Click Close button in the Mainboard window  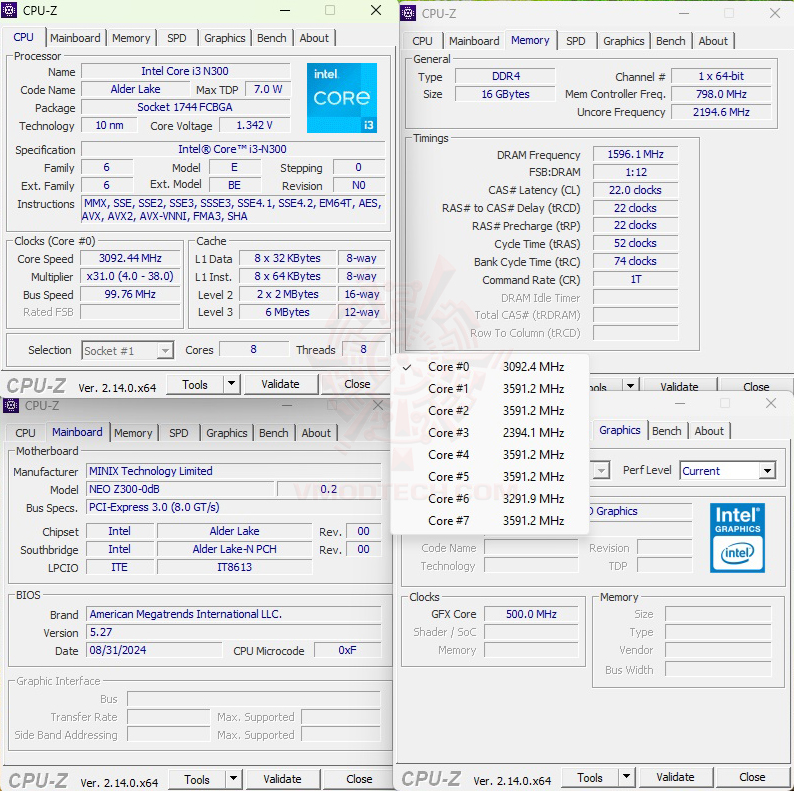tap(359, 779)
